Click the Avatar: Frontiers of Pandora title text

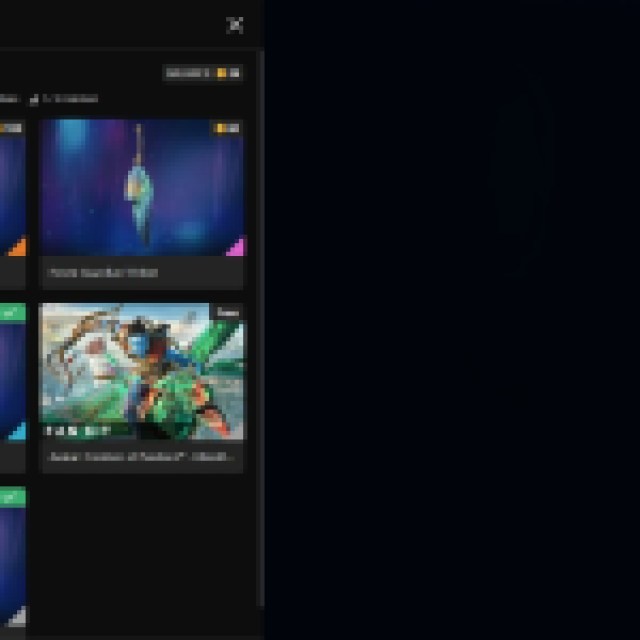click(142, 457)
